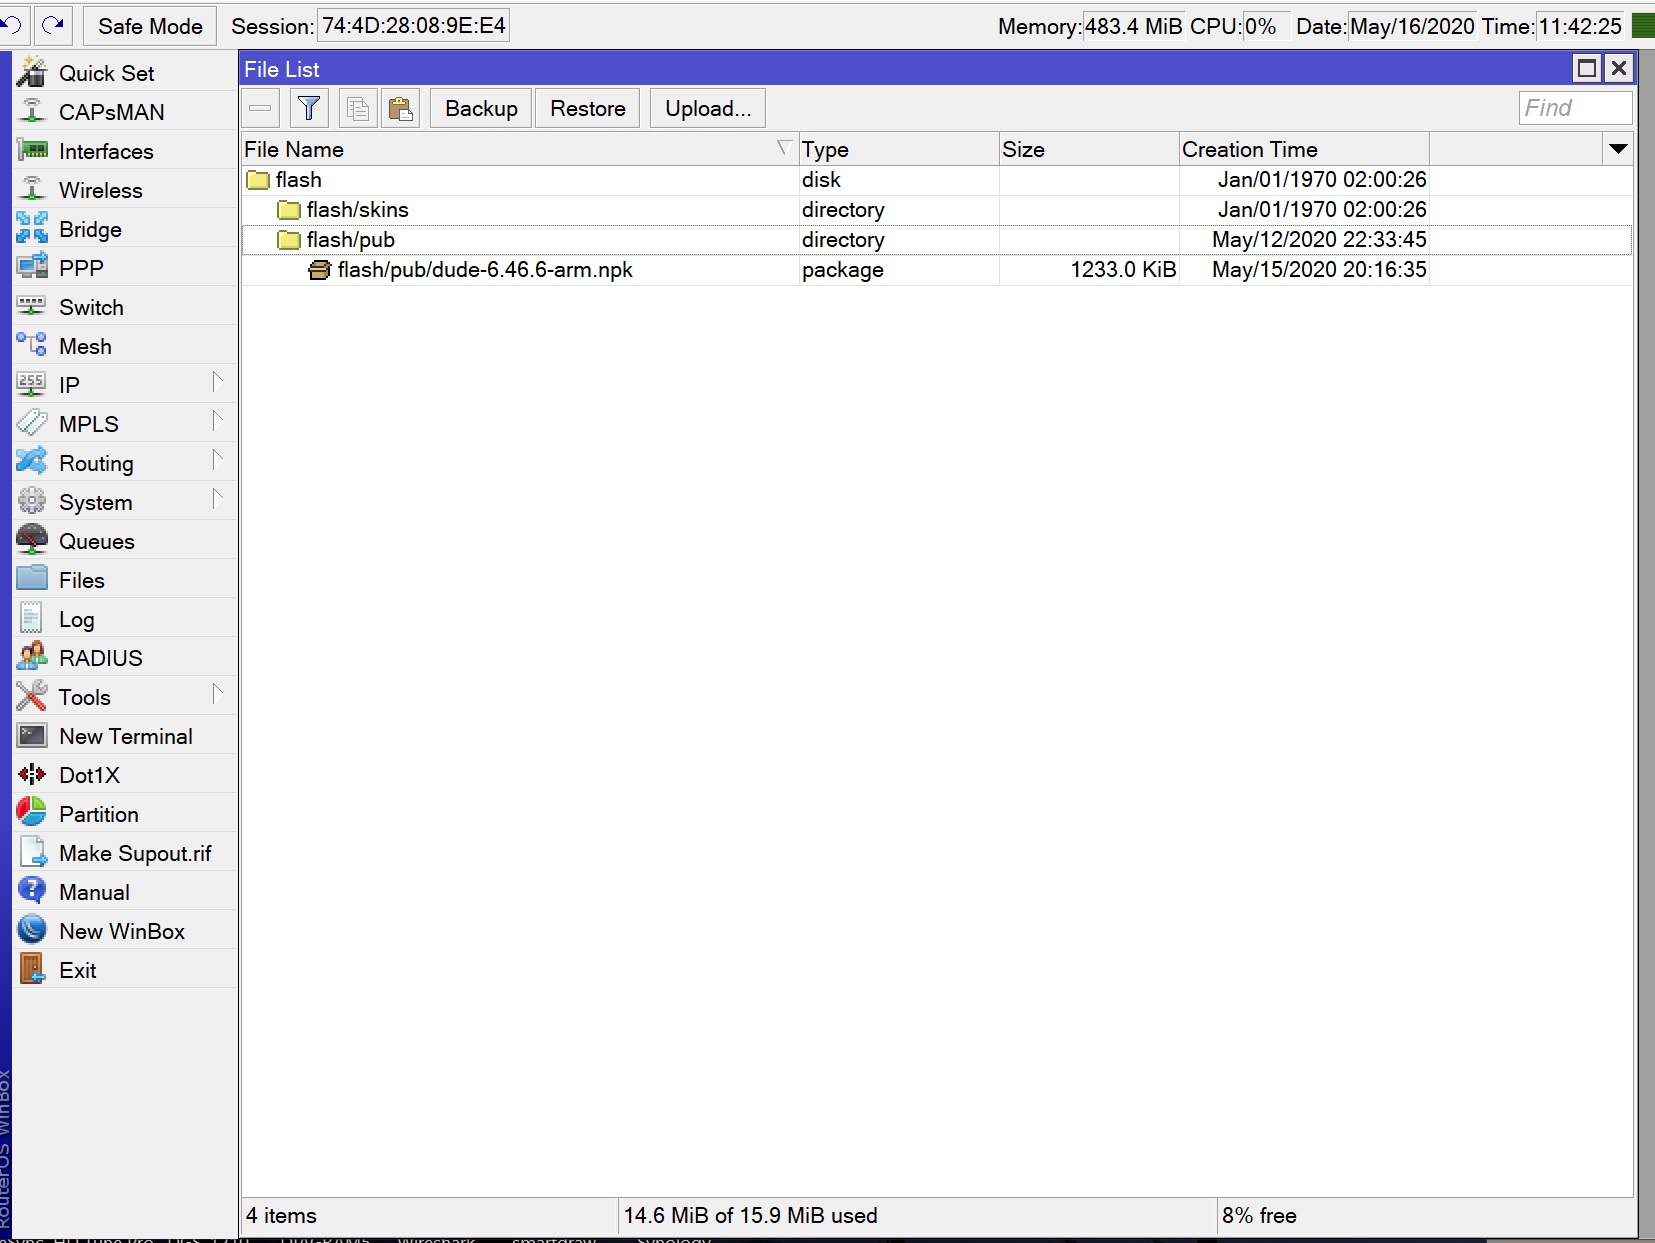The image size is (1655, 1243).
Task: Open the column chooser dropdown arrow
Action: coord(1618,149)
